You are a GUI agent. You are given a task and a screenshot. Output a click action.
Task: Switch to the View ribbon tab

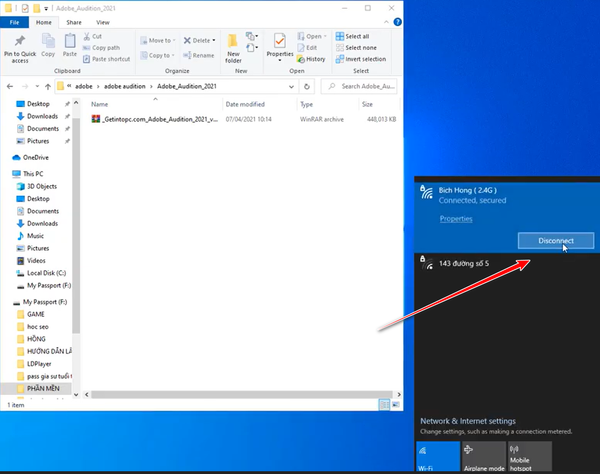[103, 22]
